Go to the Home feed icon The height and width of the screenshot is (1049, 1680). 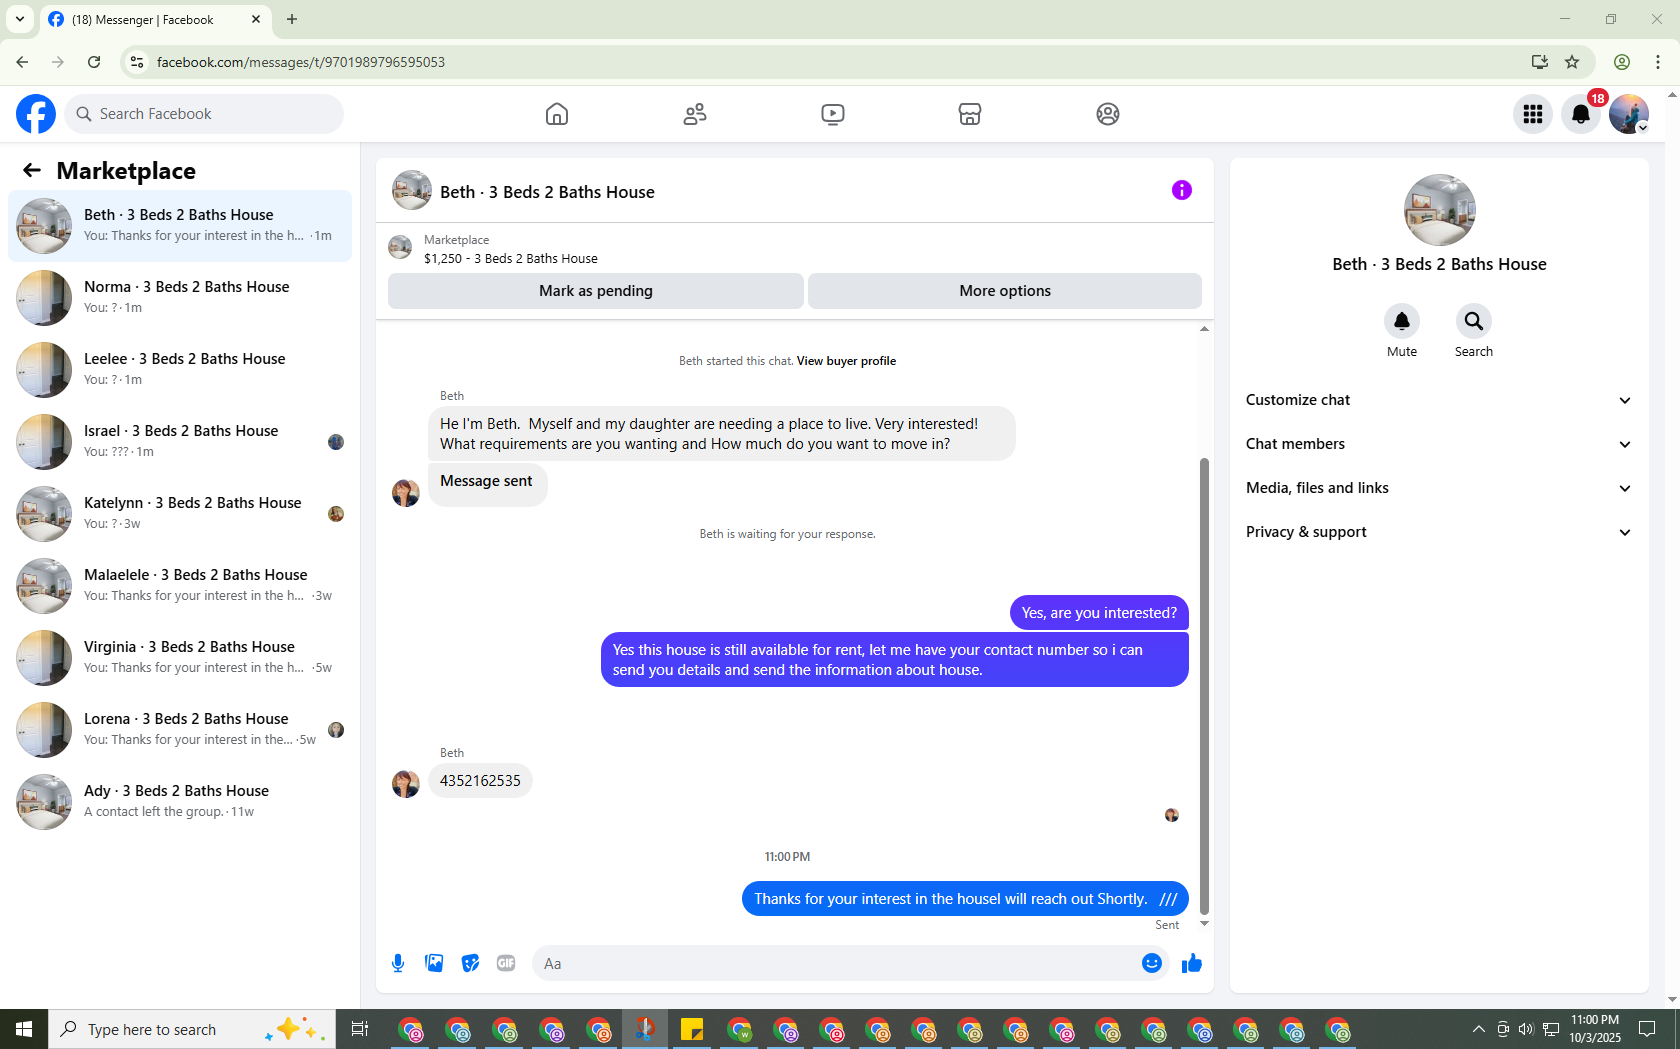tap(557, 114)
